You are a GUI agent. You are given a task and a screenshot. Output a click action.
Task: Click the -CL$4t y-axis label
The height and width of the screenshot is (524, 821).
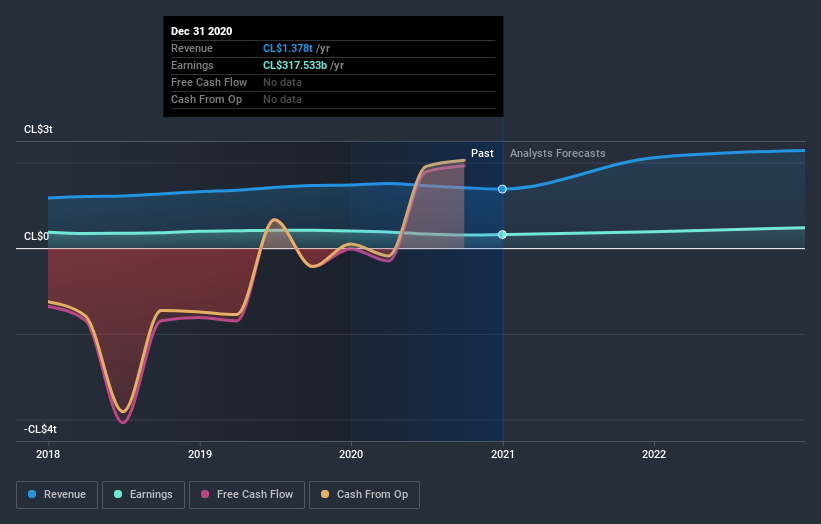(40, 429)
